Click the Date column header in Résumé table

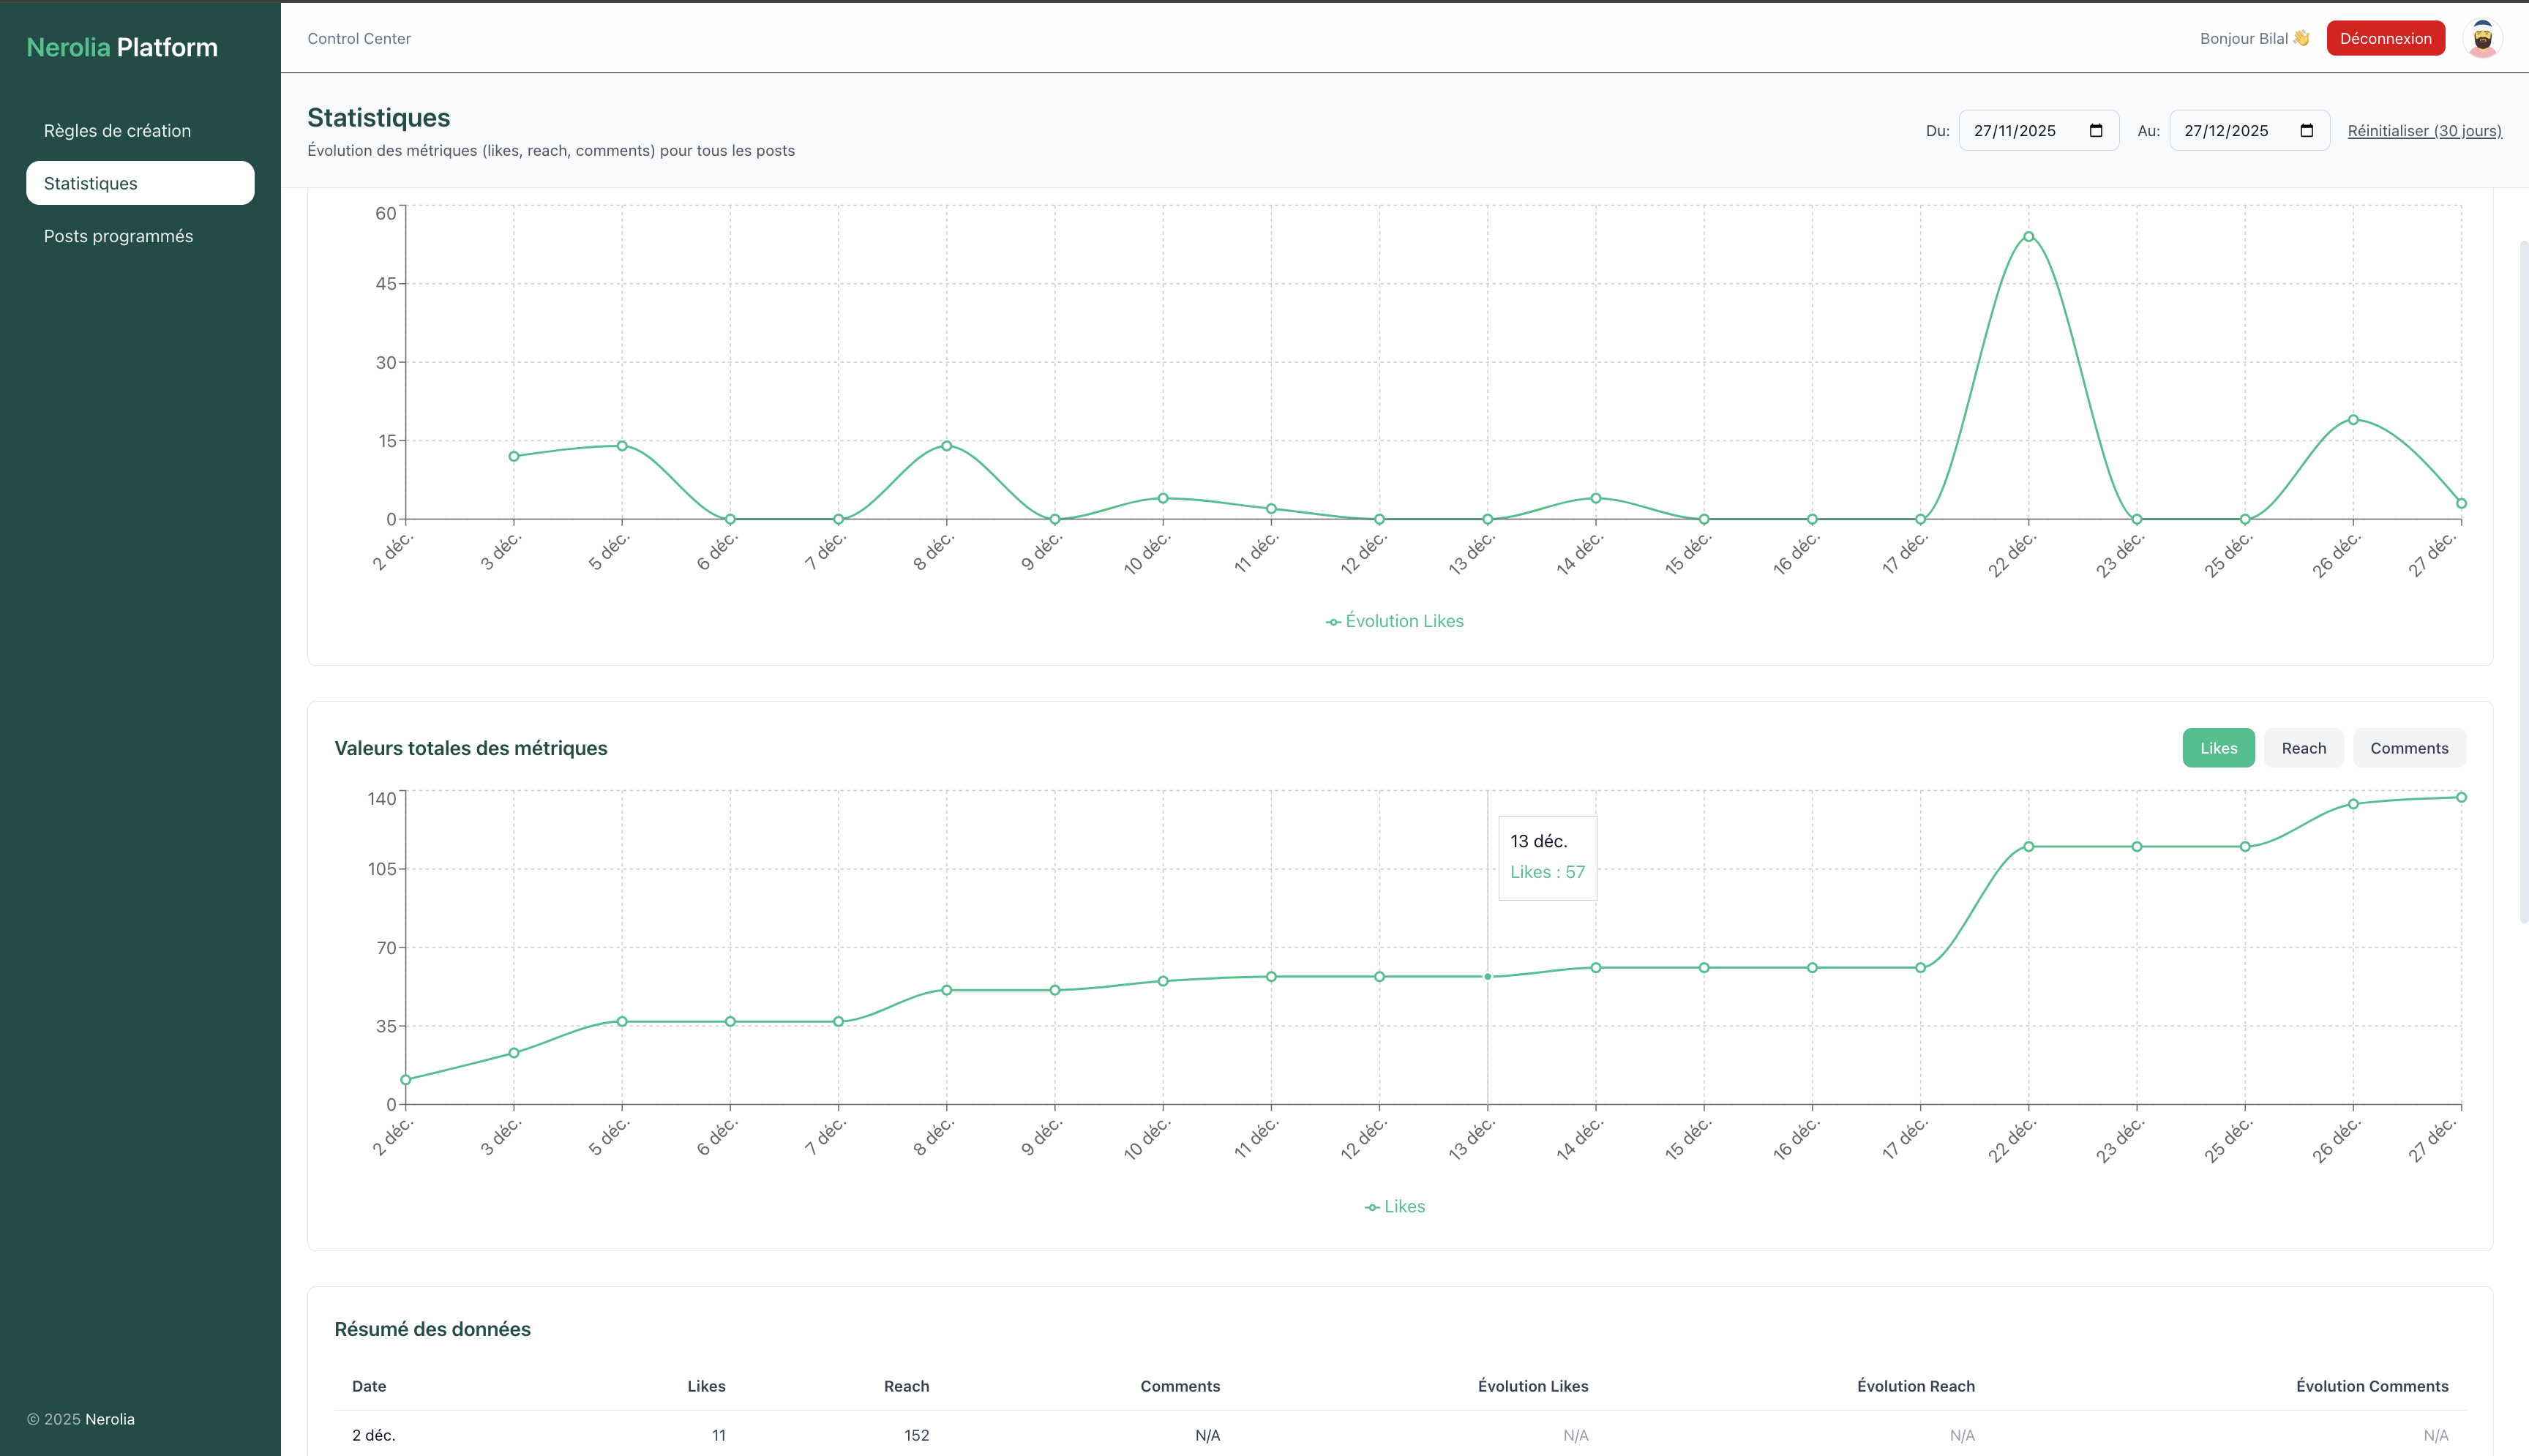(369, 1386)
